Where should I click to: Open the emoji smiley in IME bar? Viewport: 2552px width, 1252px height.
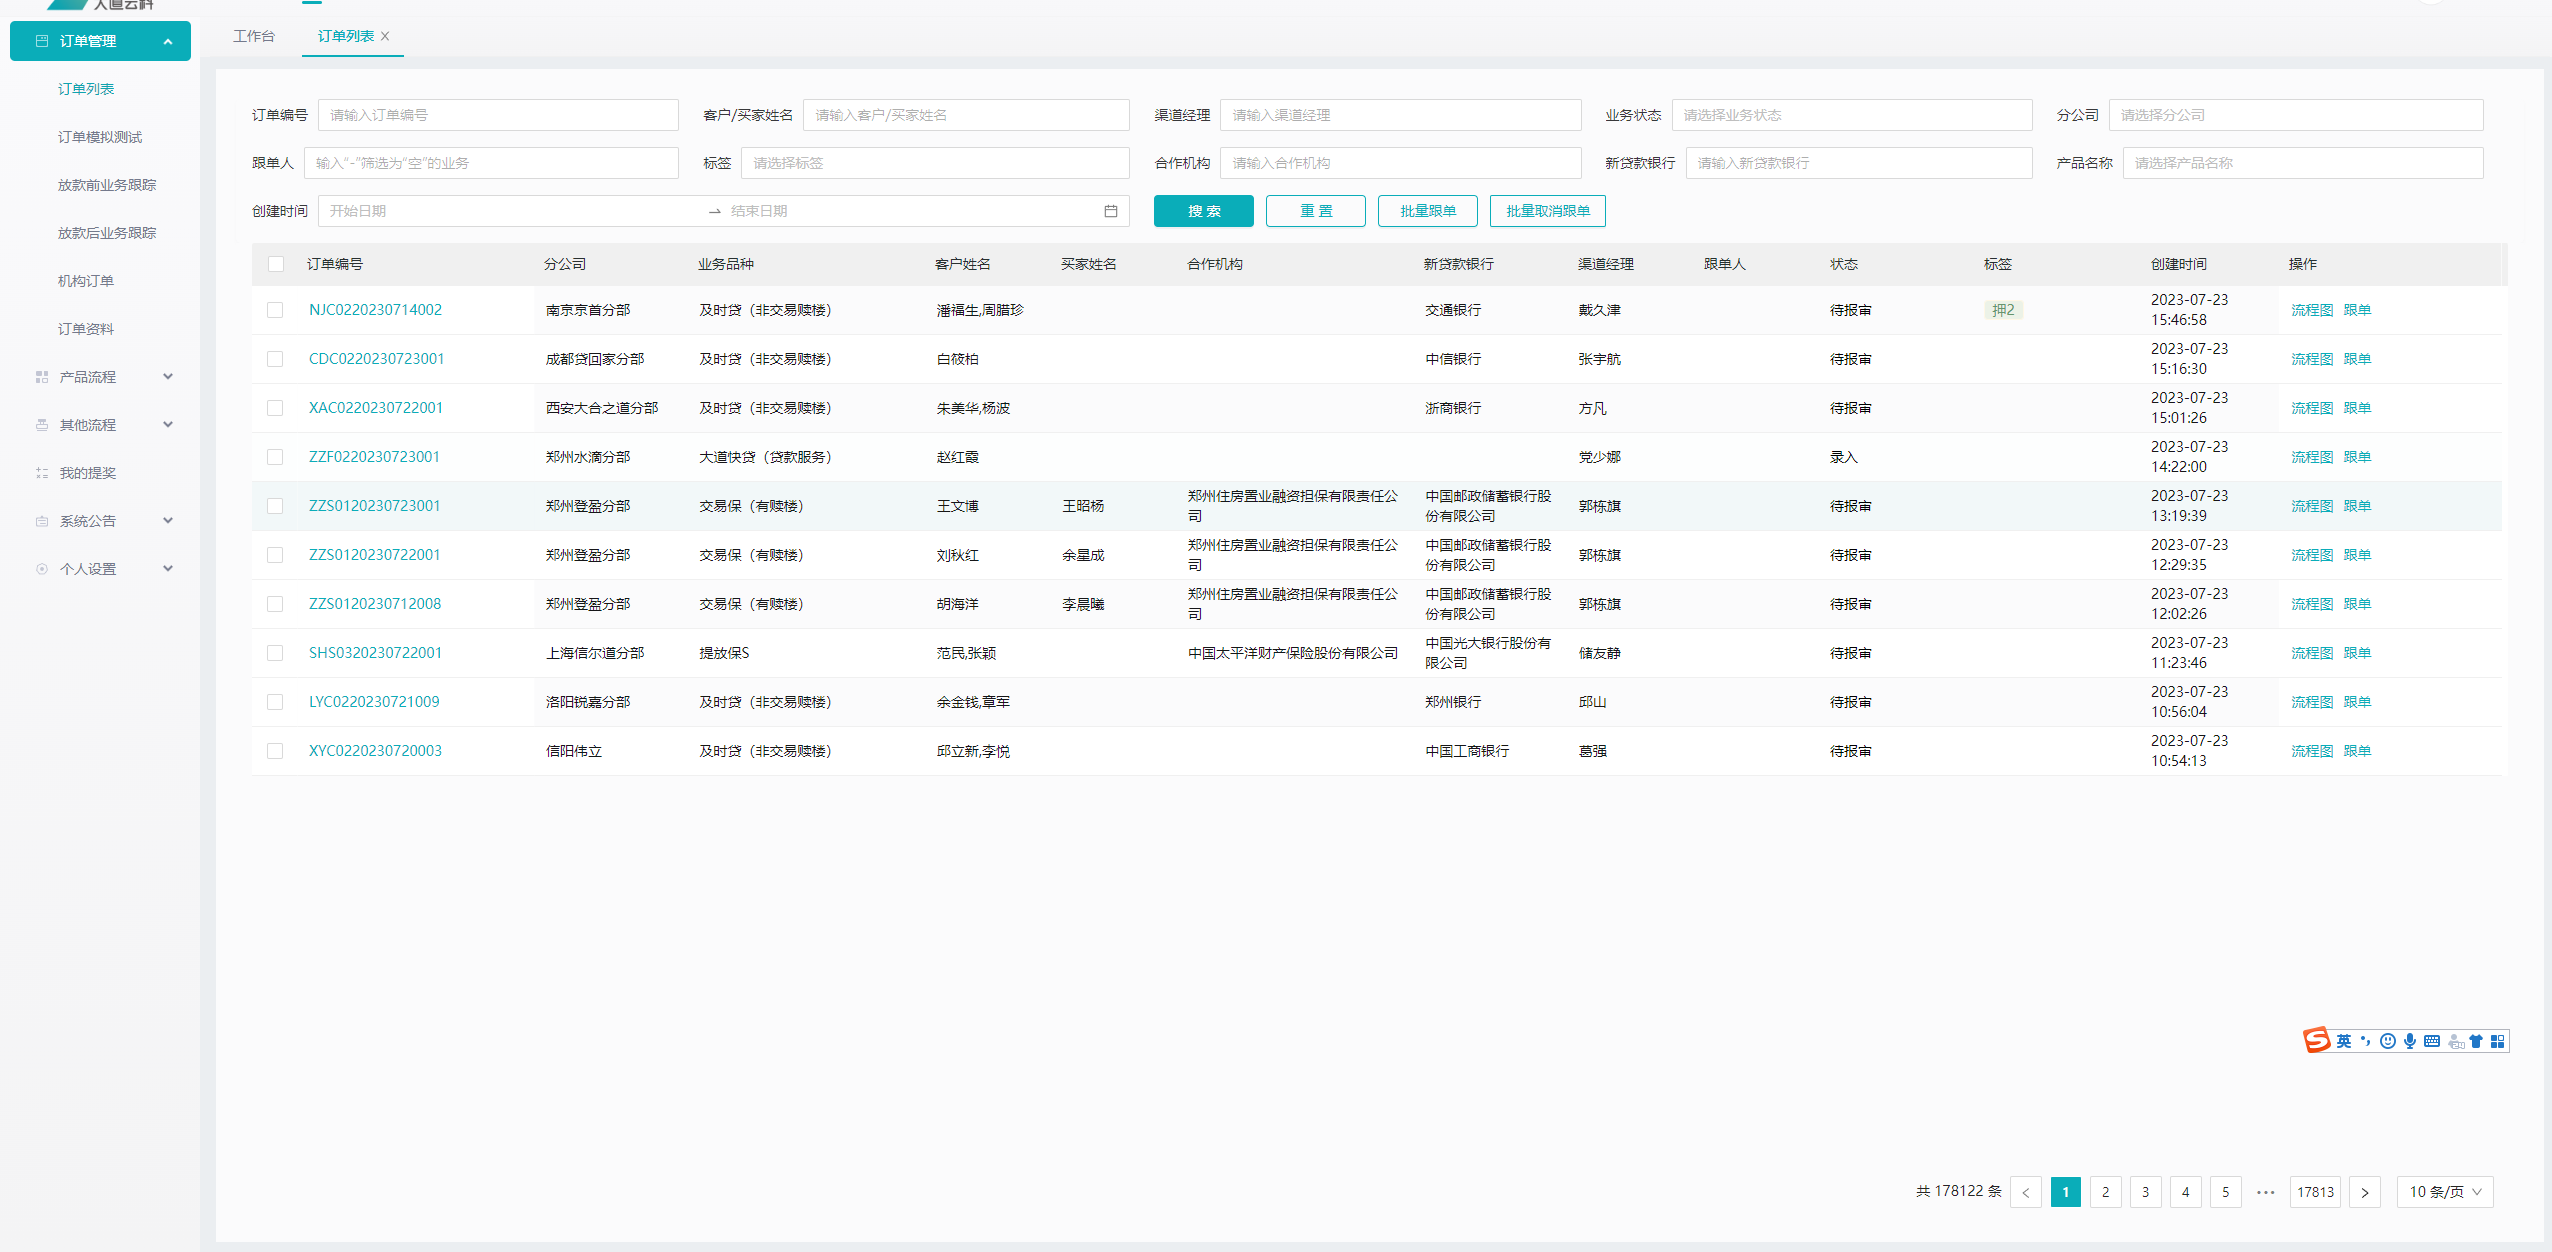[2388, 1042]
